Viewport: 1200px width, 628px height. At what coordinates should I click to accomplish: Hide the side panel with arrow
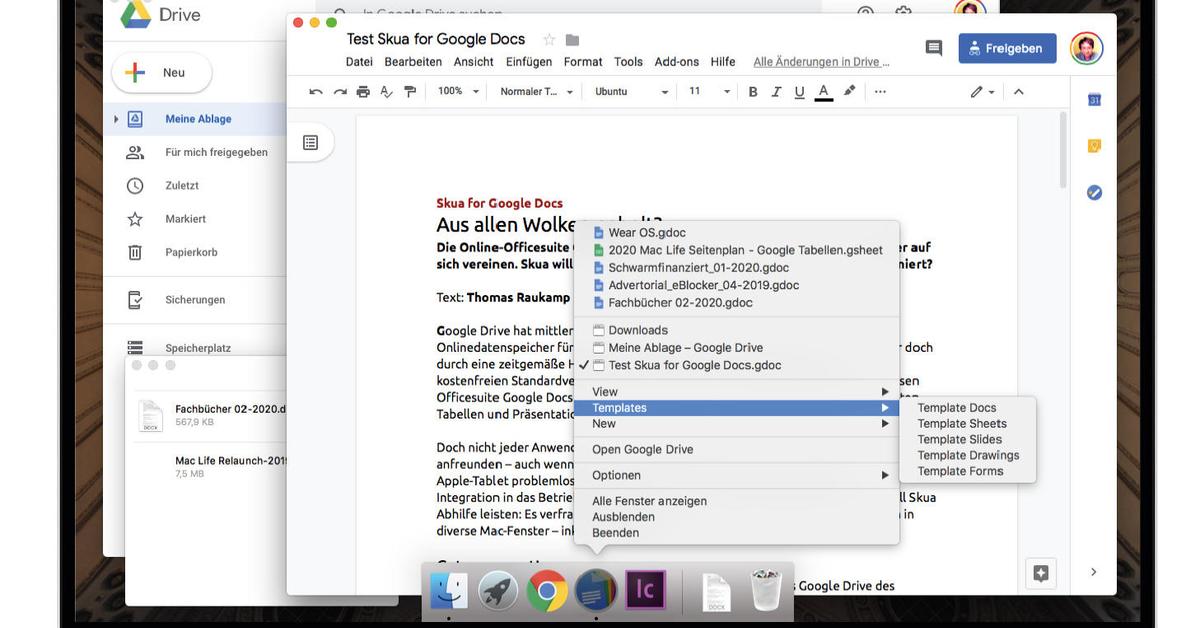tap(1093, 572)
